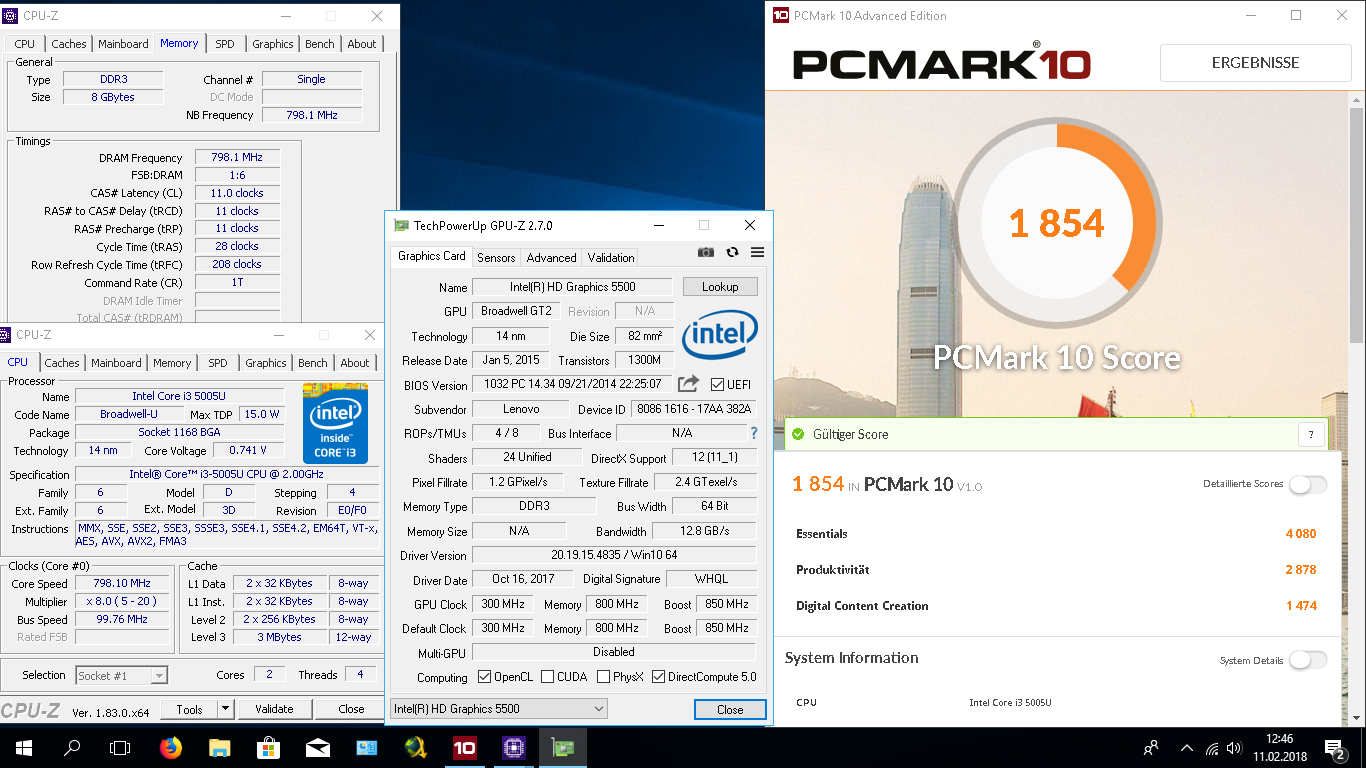Launch Firefox from the taskbar
The image size is (1366, 768).
pos(171,747)
